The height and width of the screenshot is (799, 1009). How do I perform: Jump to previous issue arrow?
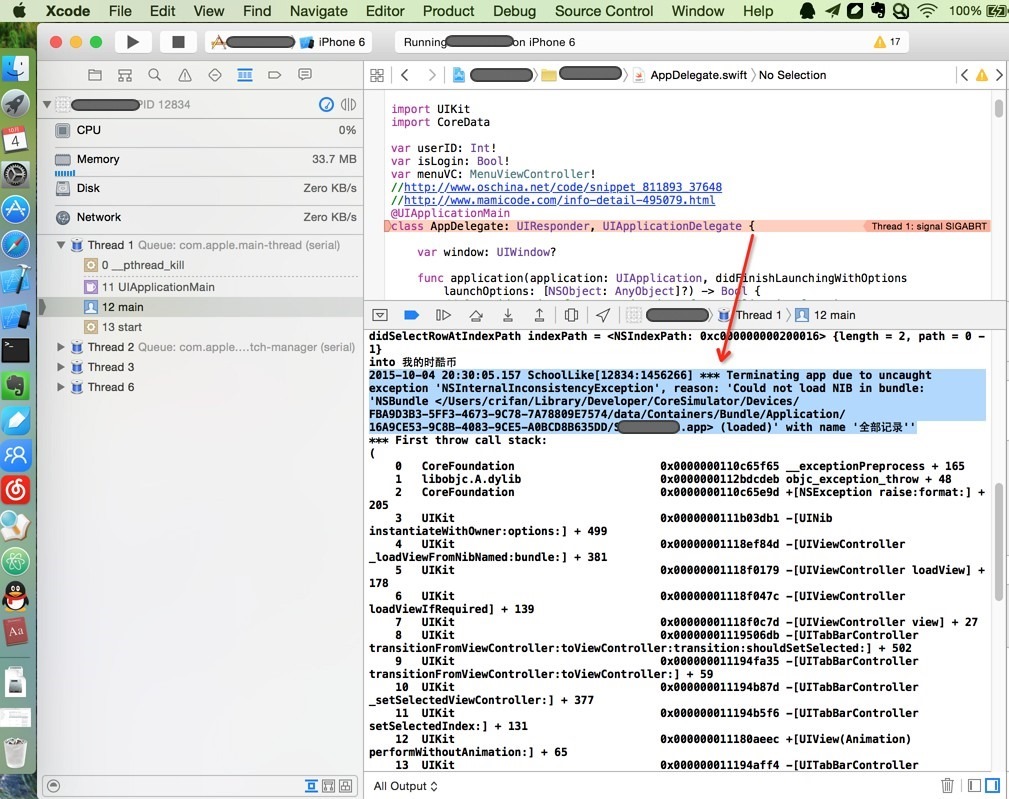[x=964, y=75]
